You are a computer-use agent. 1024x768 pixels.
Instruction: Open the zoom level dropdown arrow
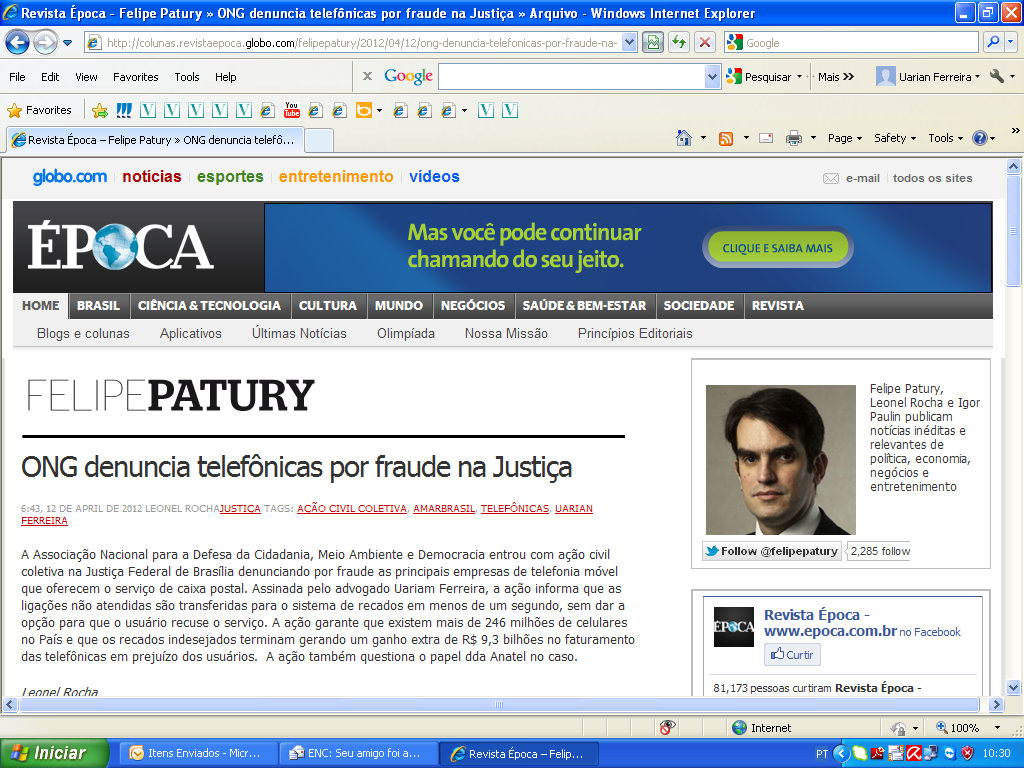(997, 728)
